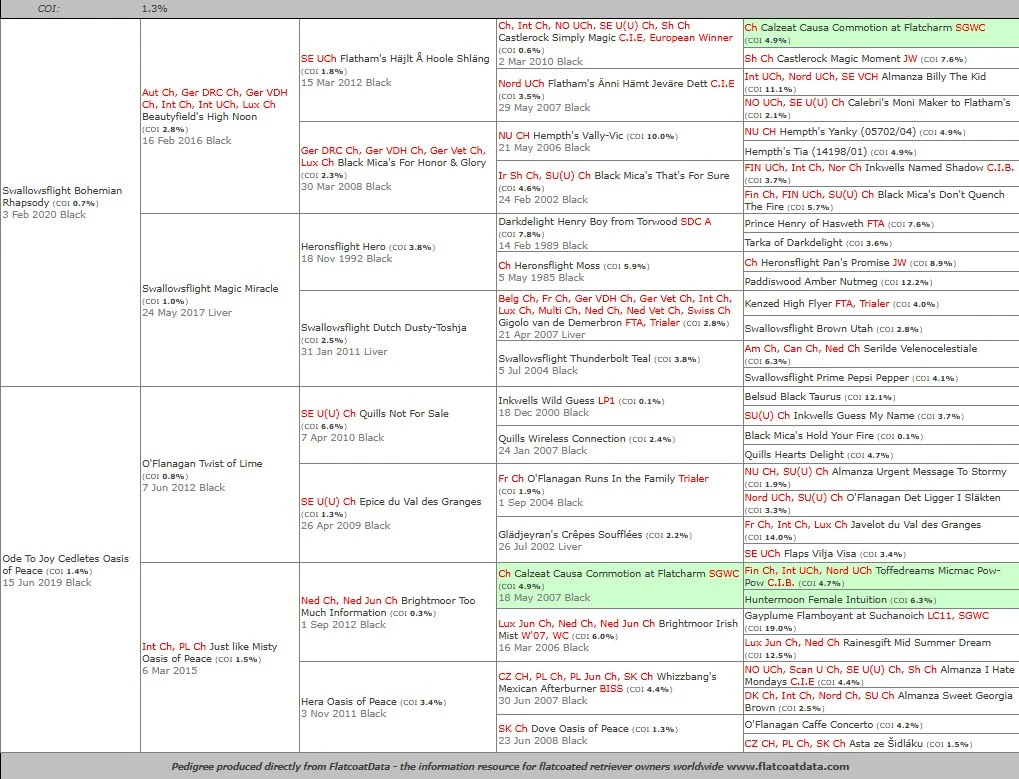Open "Epice du Val des Granges"
1019x779 pixels.
[420, 502]
